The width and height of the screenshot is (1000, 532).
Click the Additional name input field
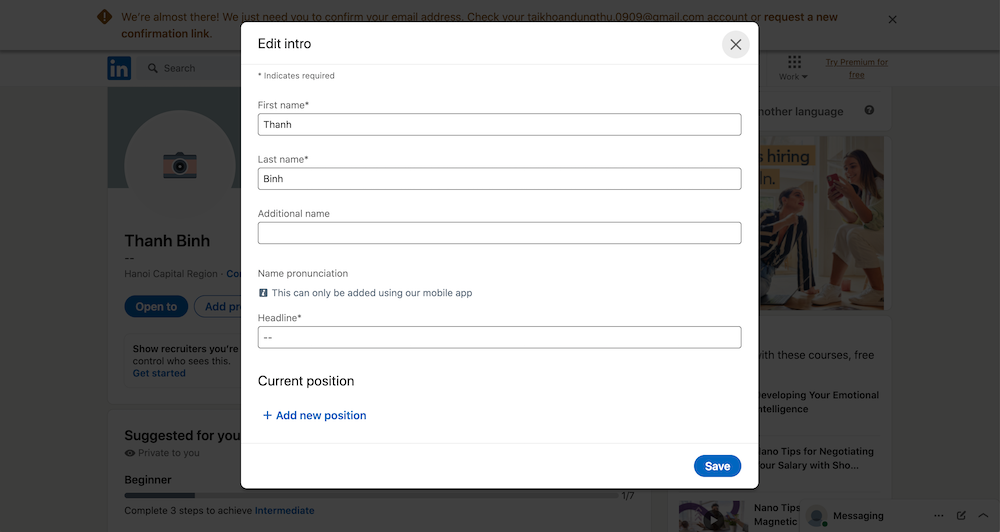(x=499, y=233)
